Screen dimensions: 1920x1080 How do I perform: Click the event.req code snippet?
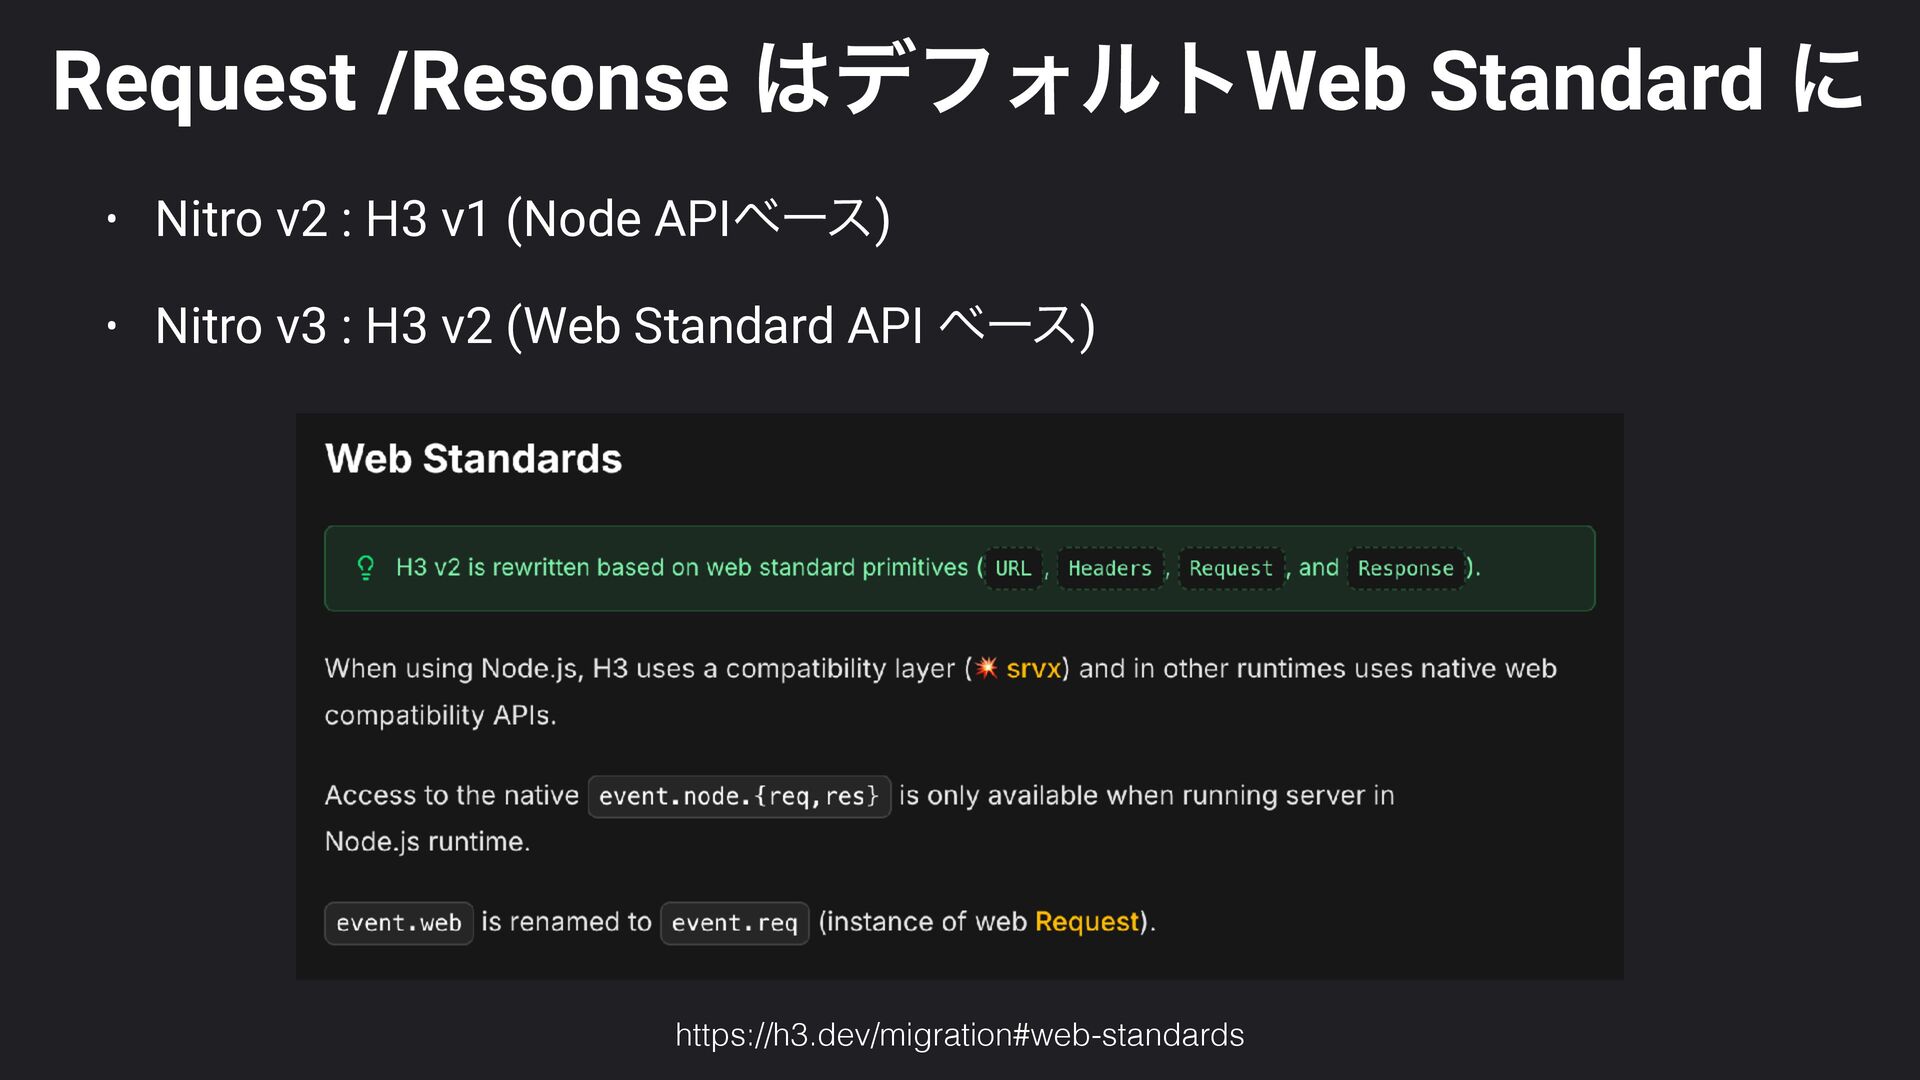(734, 923)
